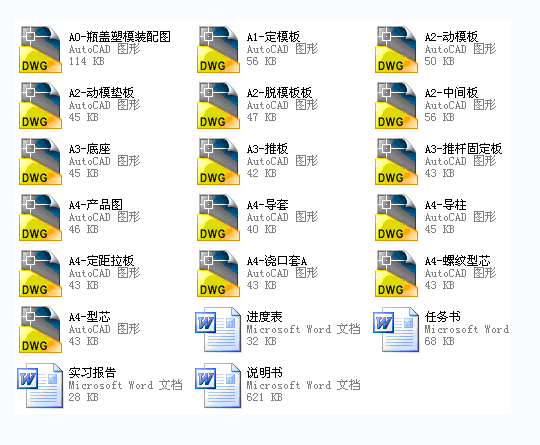Click the A3-推板 file name

pyautogui.click(x=267, y=149)
